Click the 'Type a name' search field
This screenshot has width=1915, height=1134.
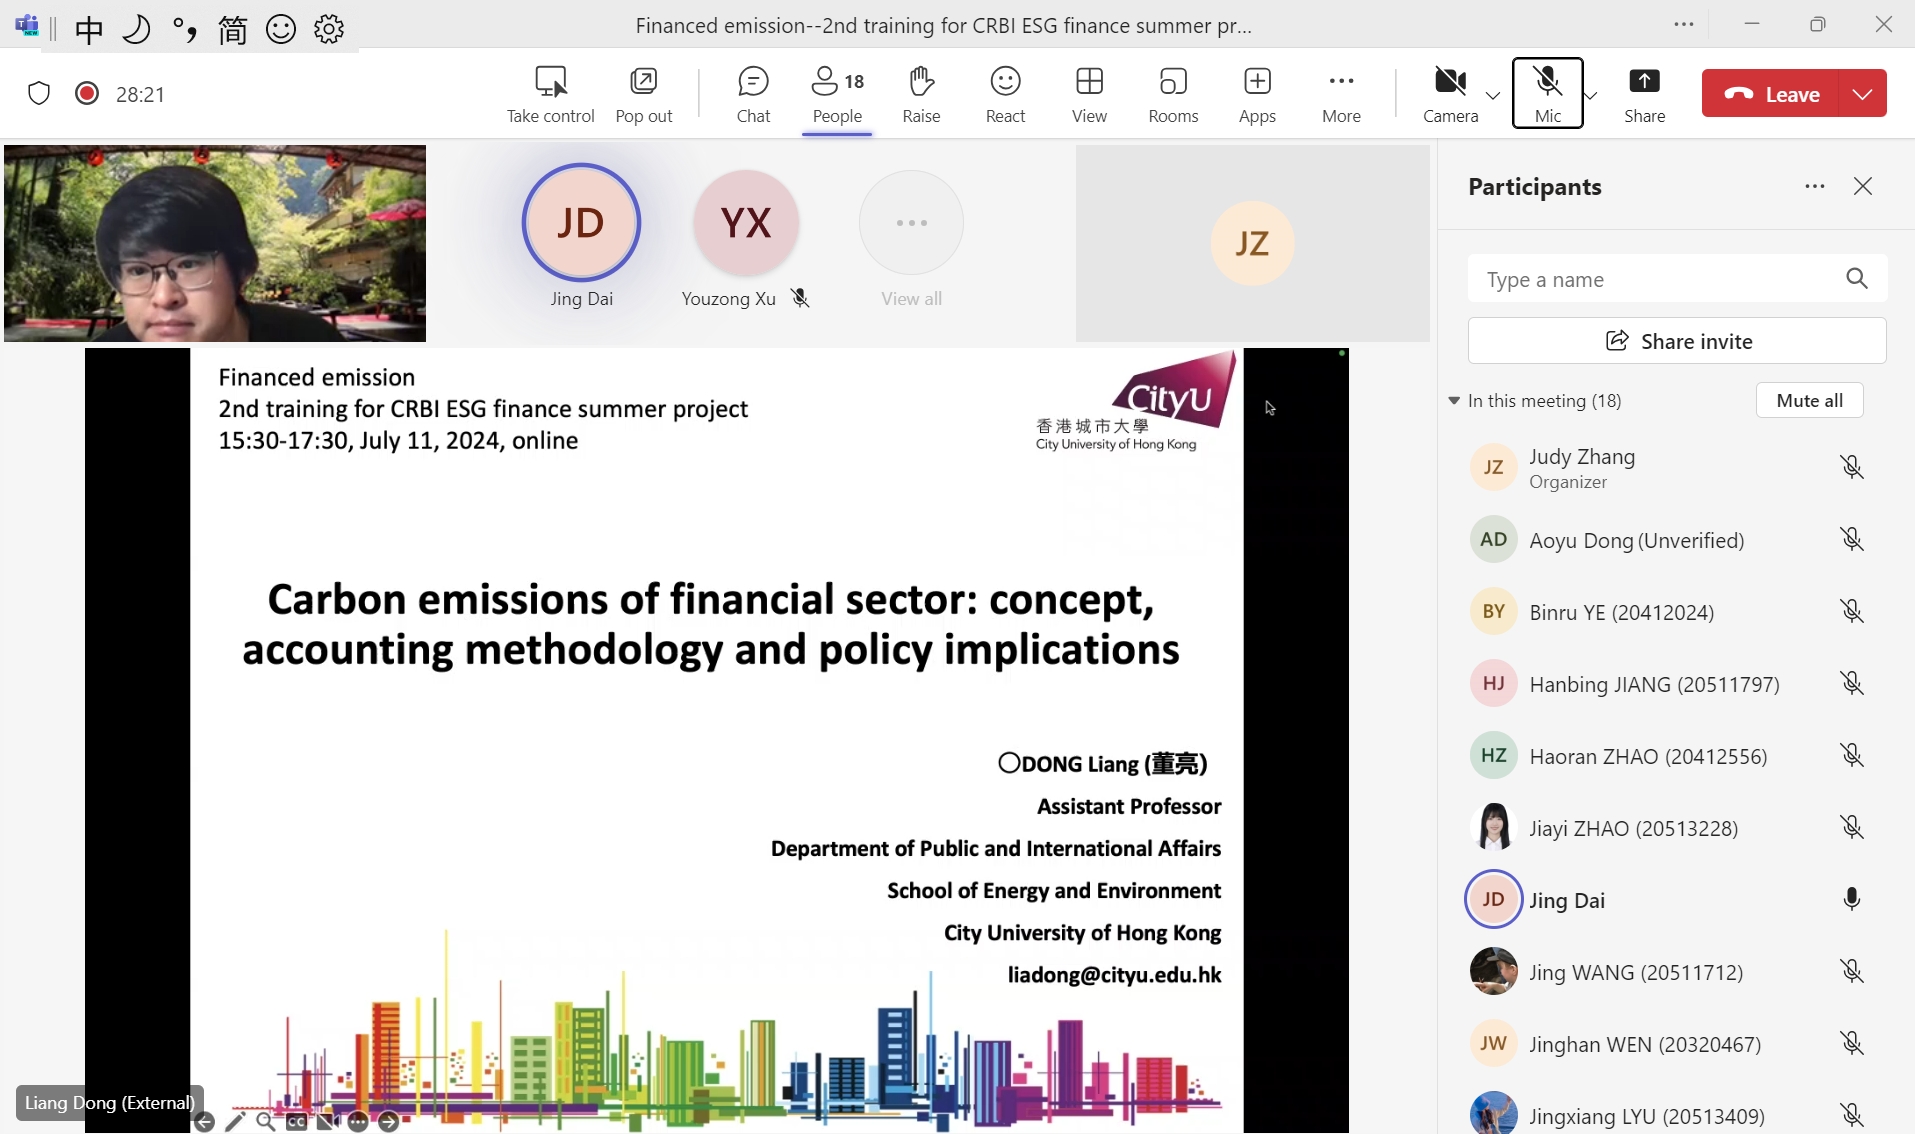coord(1655,279)
